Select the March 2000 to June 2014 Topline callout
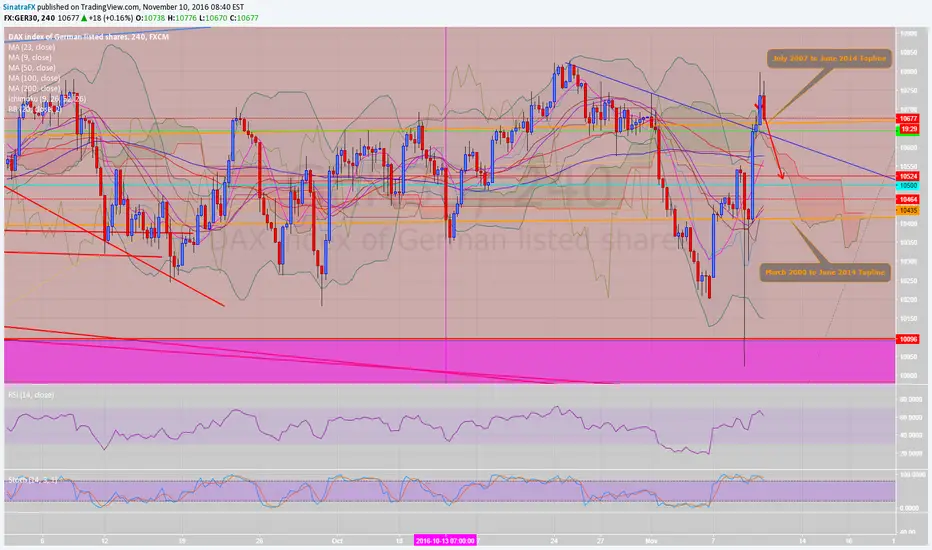932x550 pixels. 824,272
